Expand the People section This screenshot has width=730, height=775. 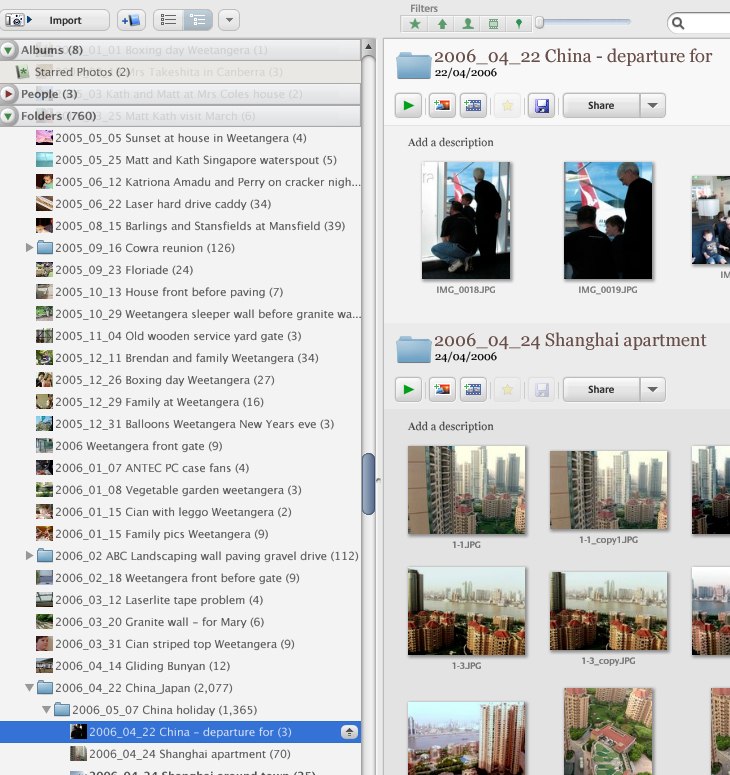9,94
